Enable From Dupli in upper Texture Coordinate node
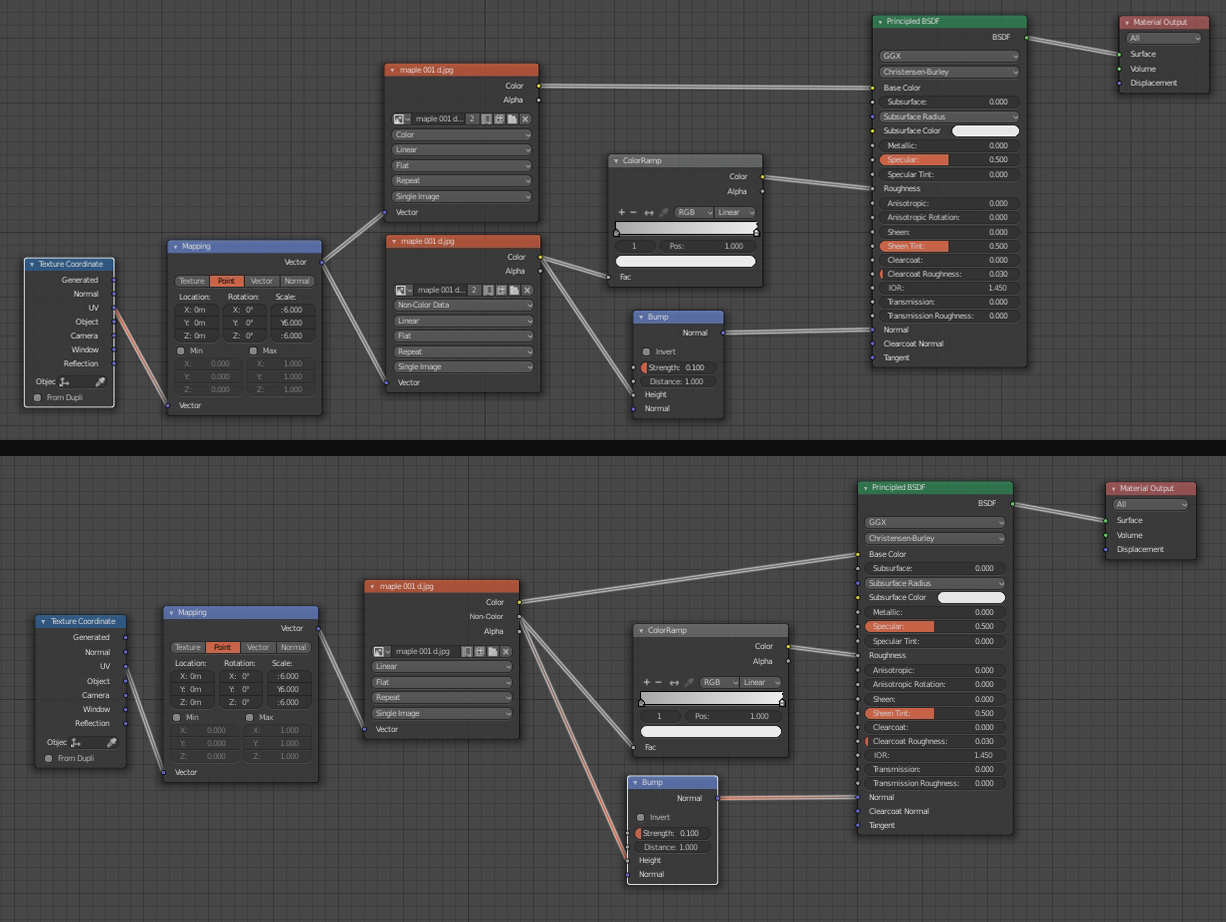This screenshot has height=922, width=1226. (38, 397)
